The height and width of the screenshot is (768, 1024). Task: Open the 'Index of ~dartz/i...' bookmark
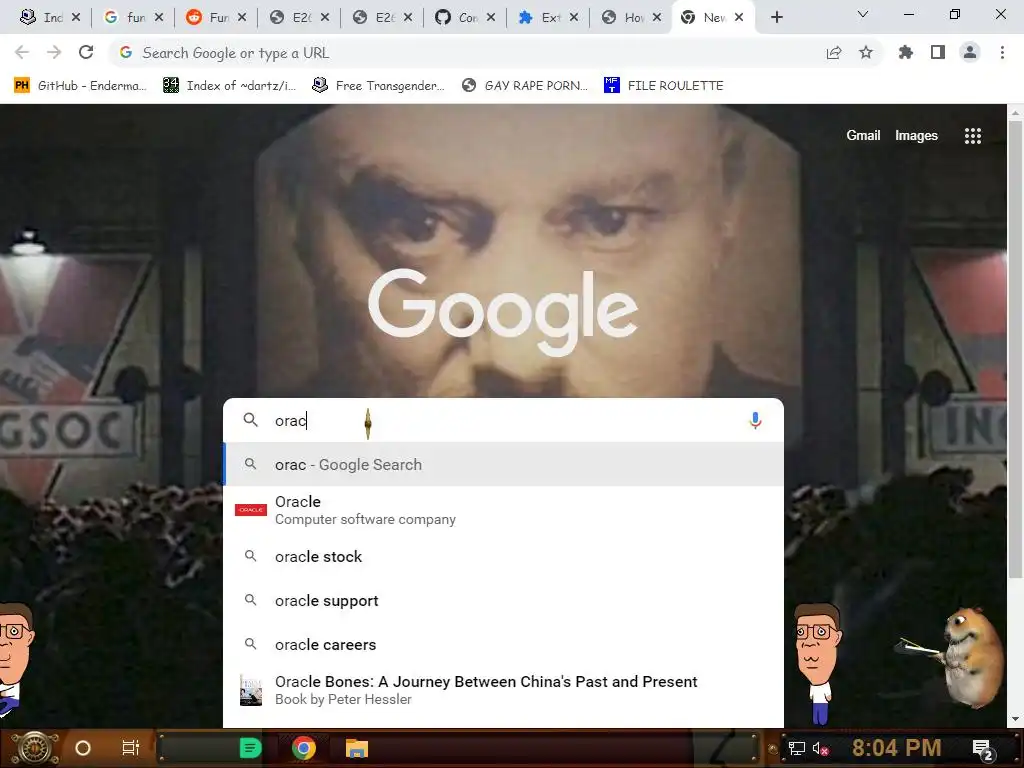pos(230,86)
